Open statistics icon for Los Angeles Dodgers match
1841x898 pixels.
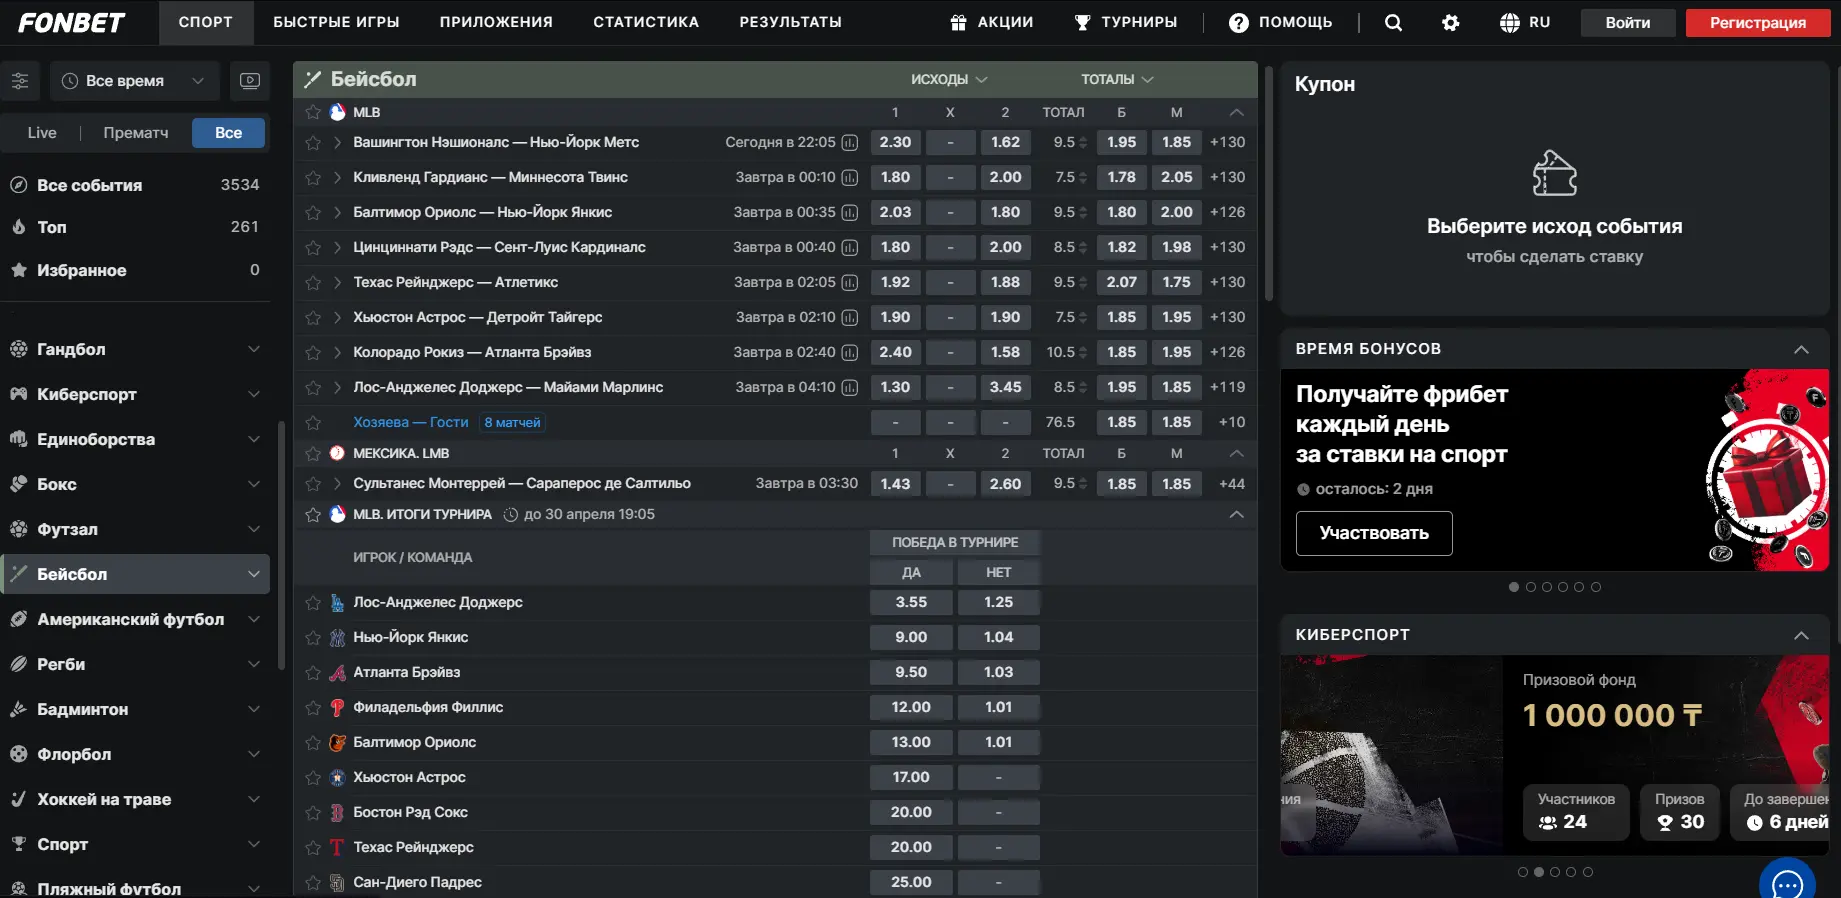tap(850, 388)
